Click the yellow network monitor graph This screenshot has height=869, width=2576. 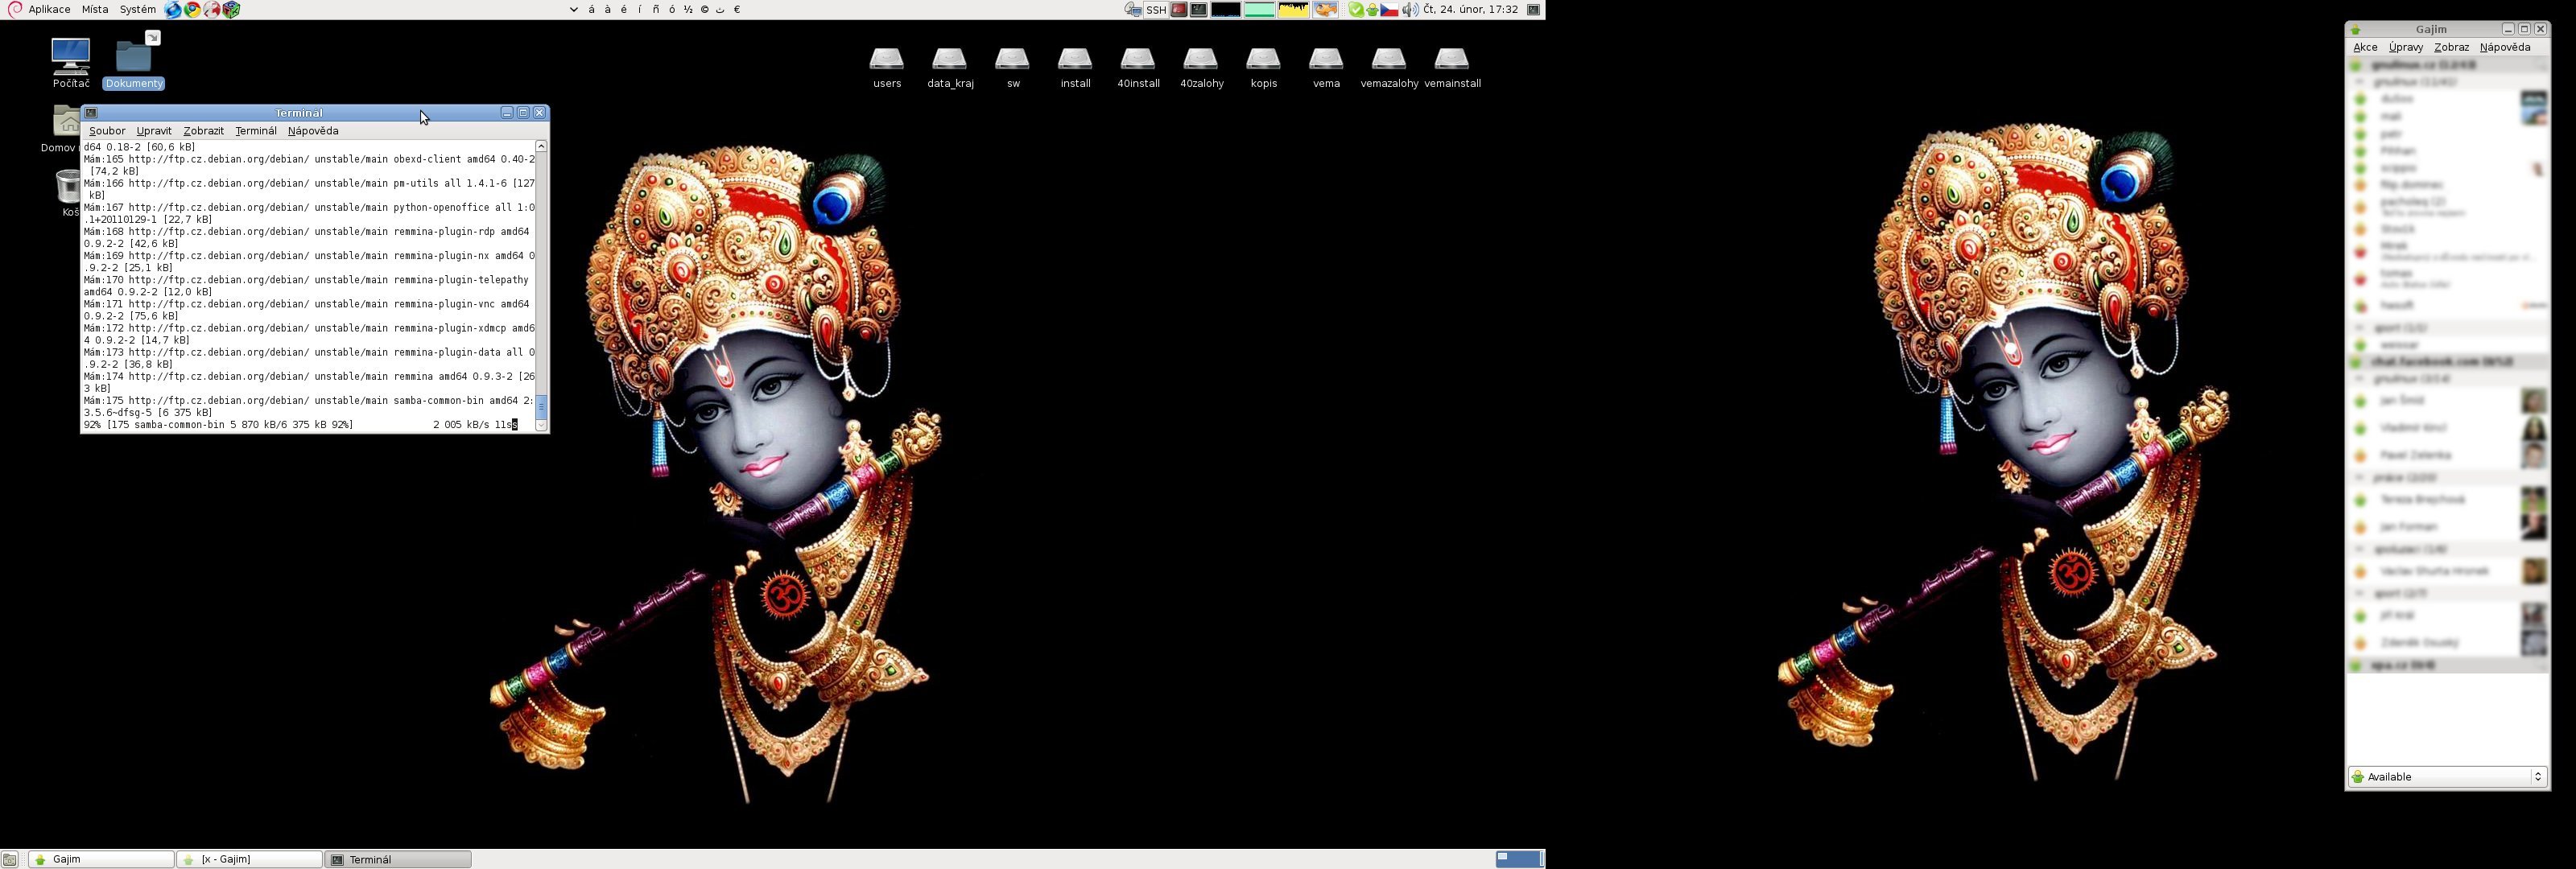1294,10
